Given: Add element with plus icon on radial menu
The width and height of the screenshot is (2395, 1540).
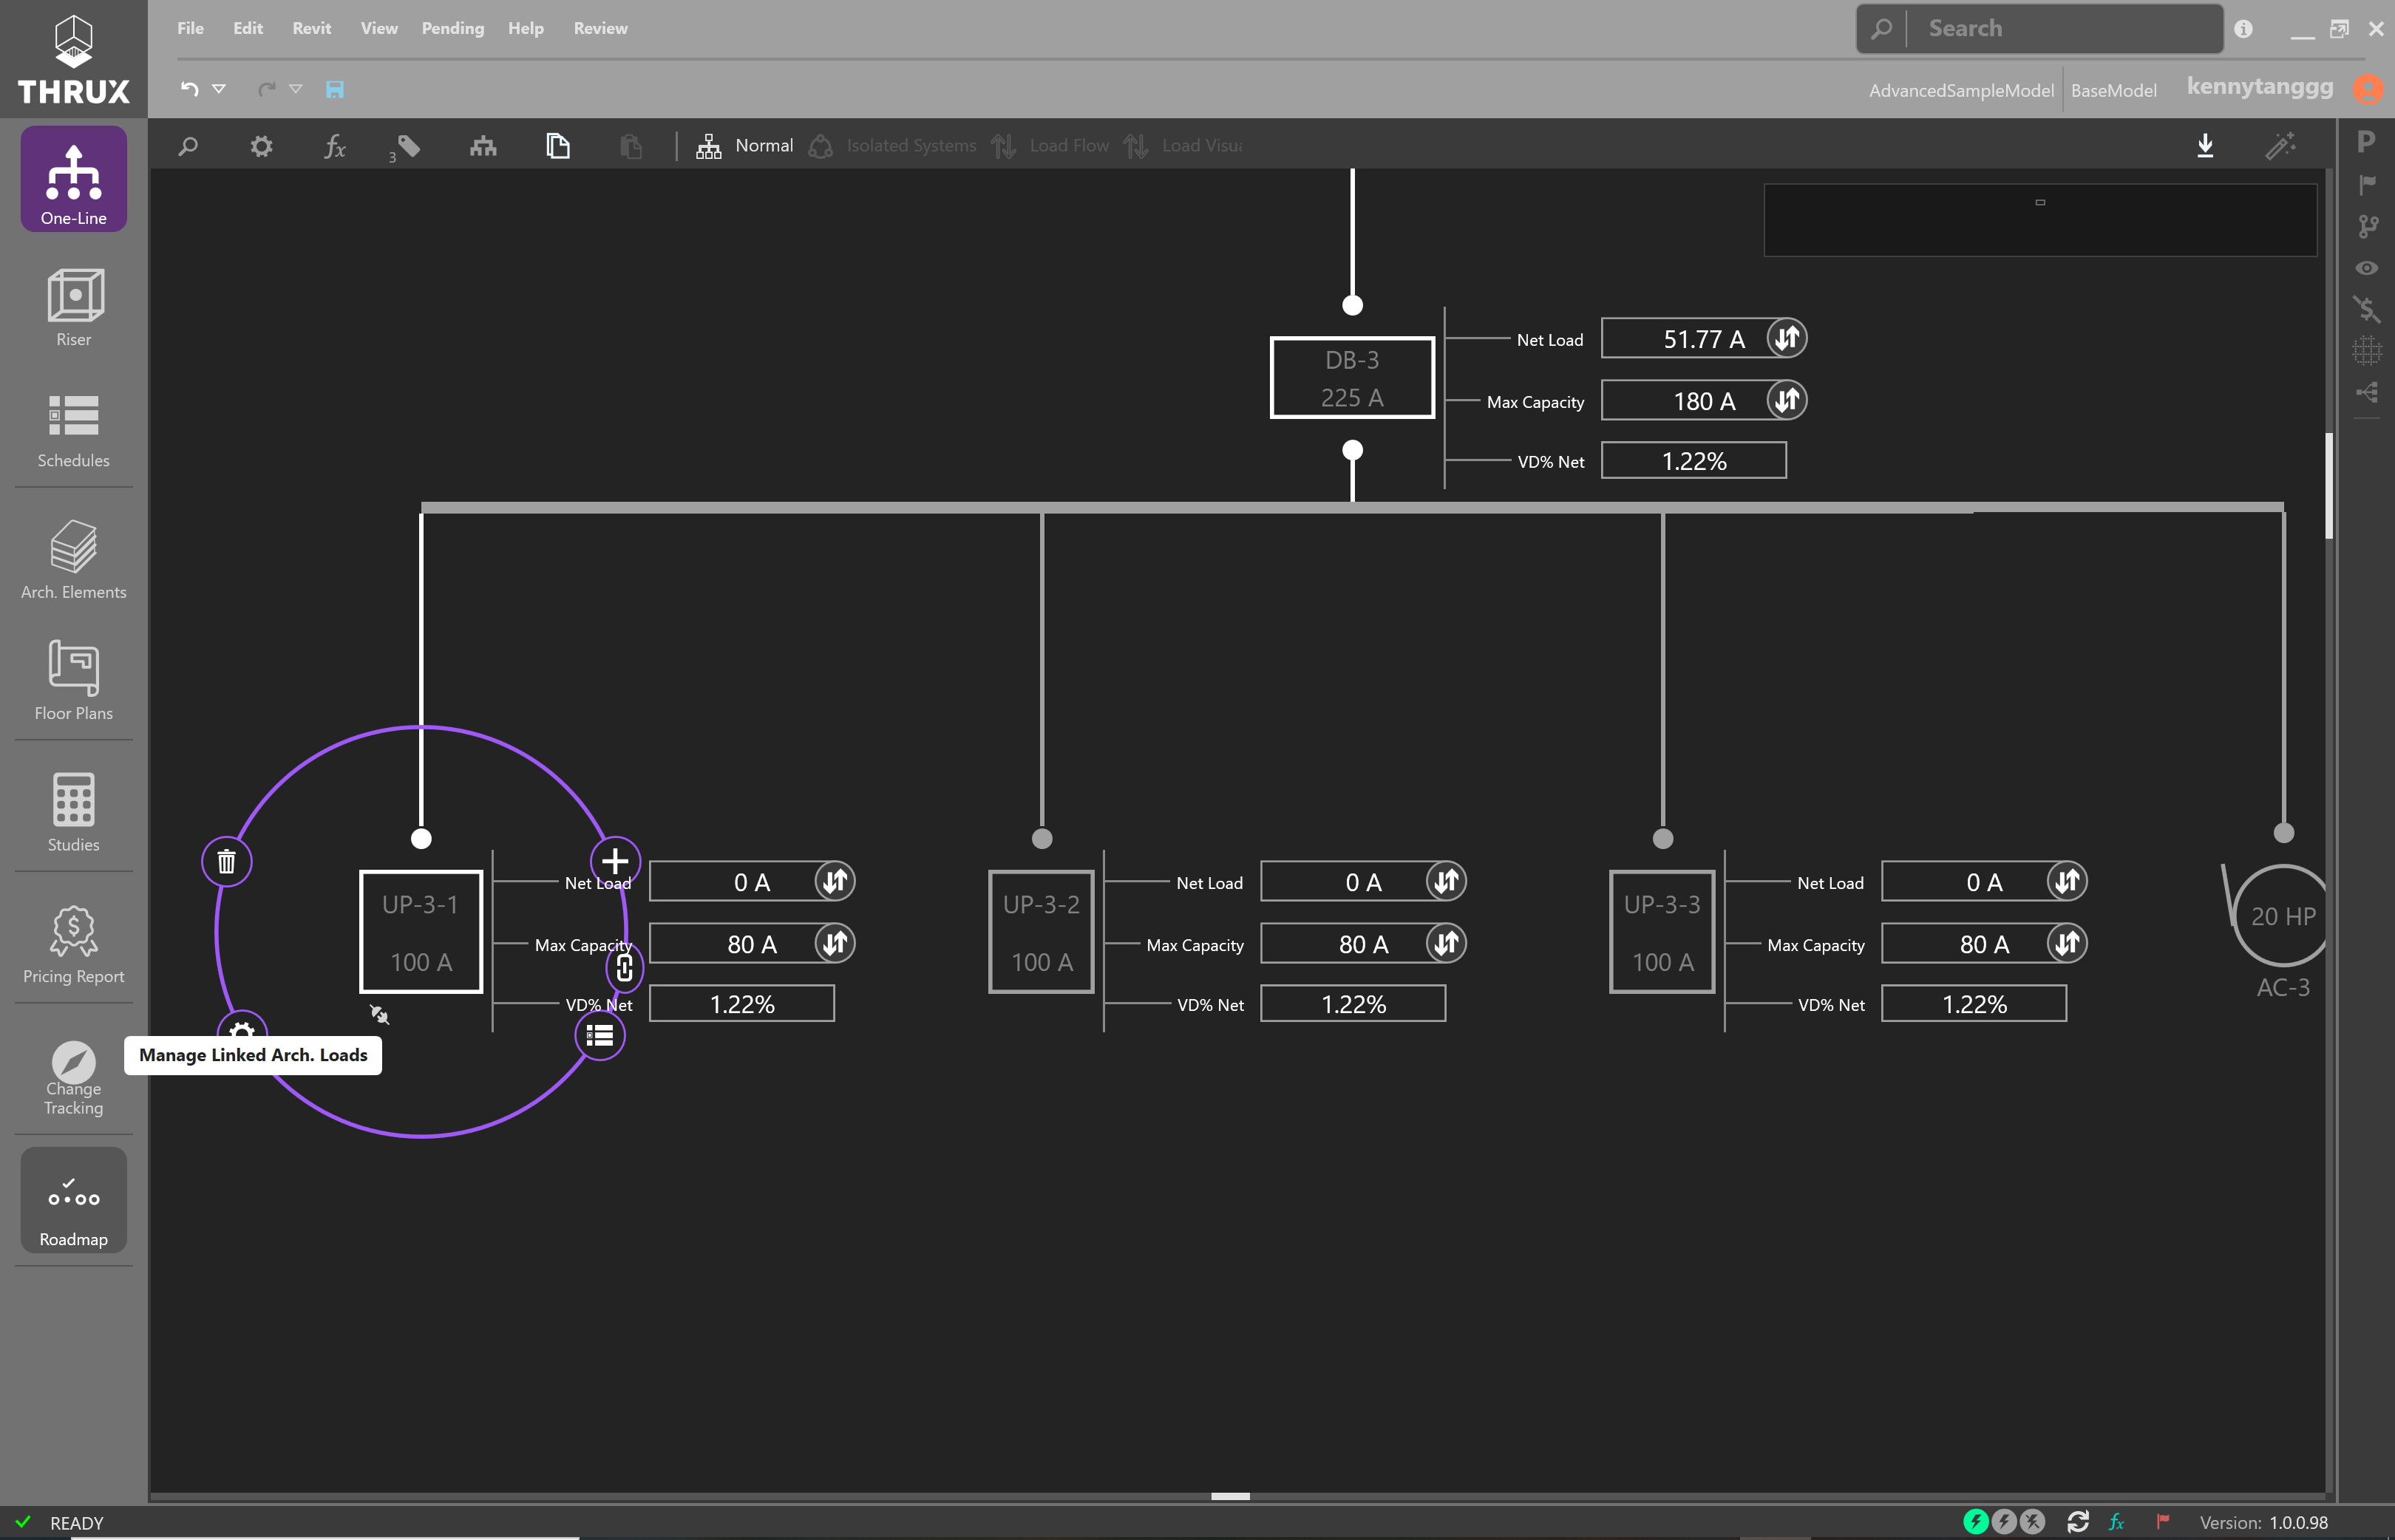Looking at the screenshot, I should (615, 861).
